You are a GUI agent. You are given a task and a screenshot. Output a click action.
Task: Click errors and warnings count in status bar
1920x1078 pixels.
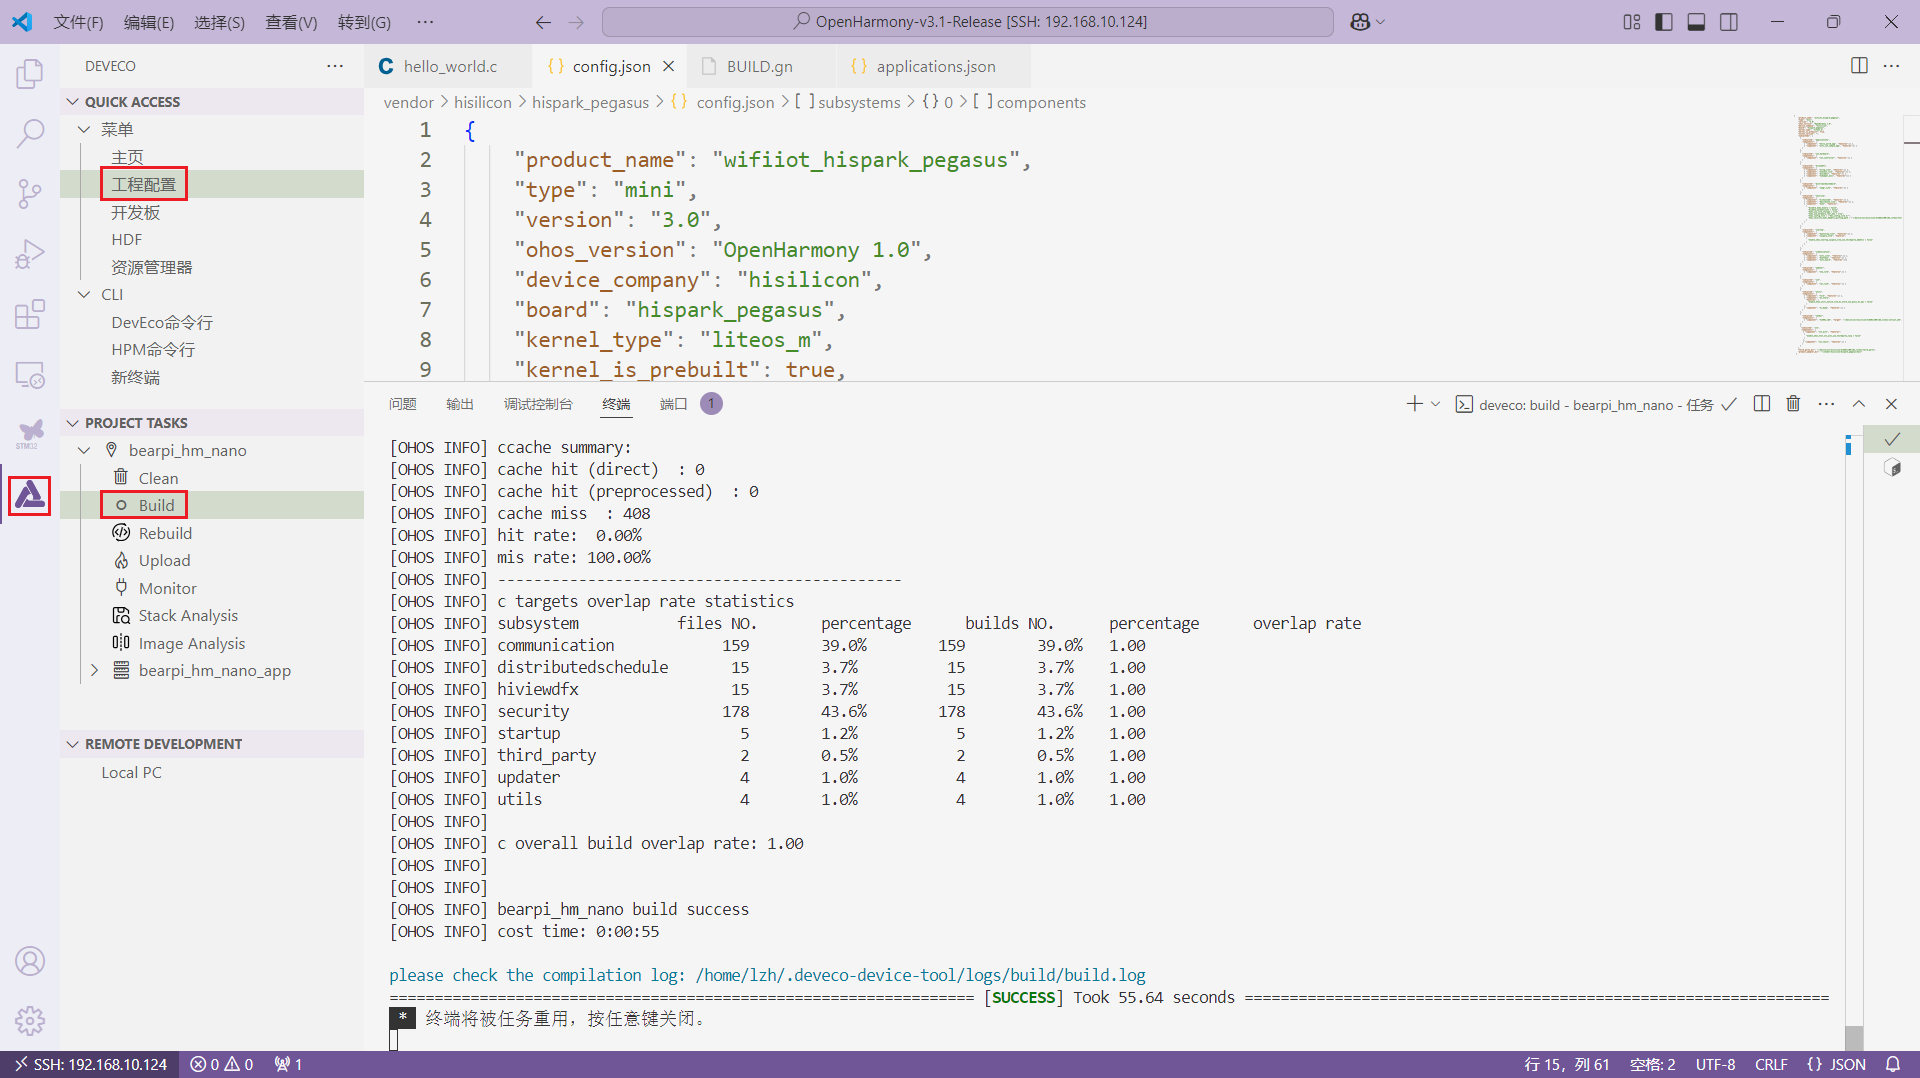click(222, 1065)
